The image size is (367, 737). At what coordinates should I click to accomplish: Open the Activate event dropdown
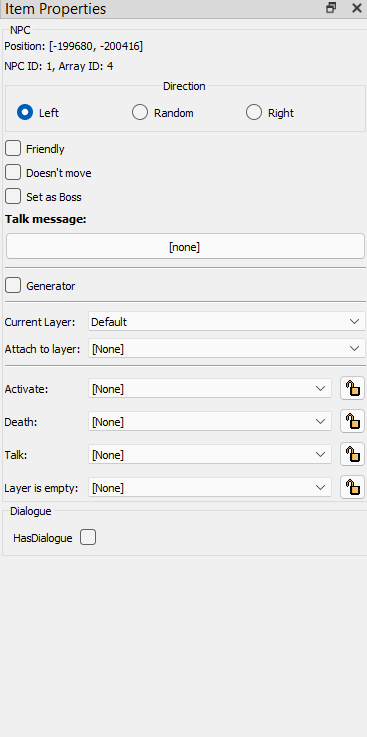click(x=210, y=389)
